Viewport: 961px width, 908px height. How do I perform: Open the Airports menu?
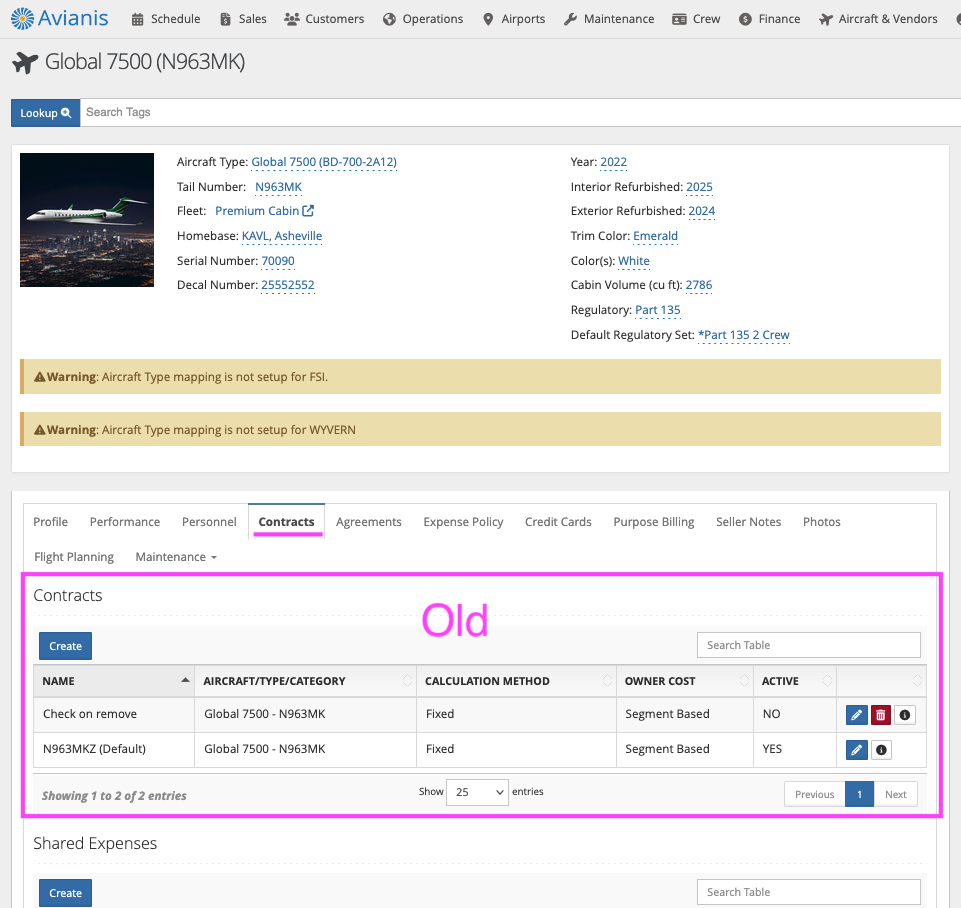point(514,19)
